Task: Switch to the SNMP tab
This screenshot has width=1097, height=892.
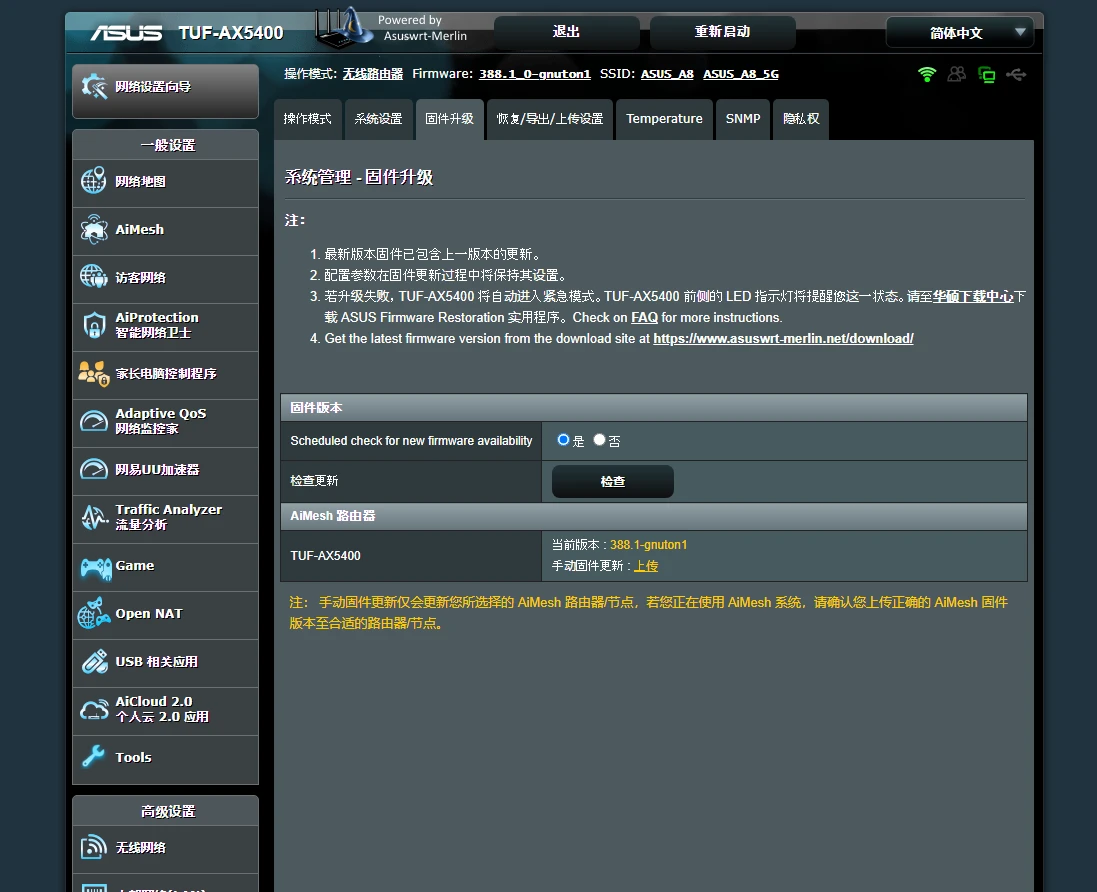Action: point(743,119)
